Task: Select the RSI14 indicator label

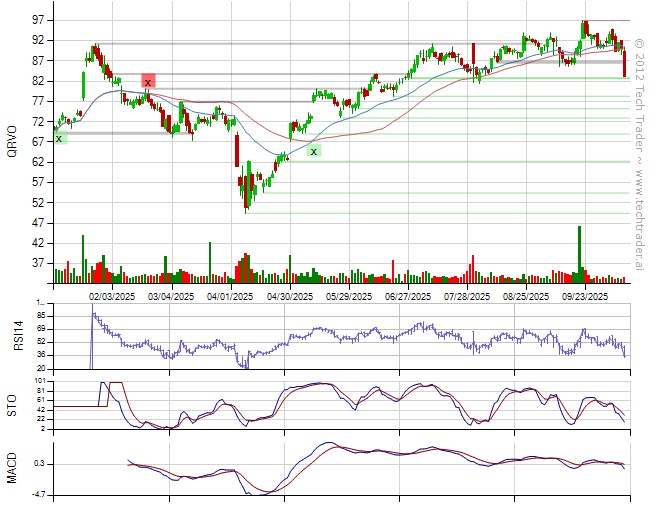Action: pyautogui.click(x=13, y=335)
